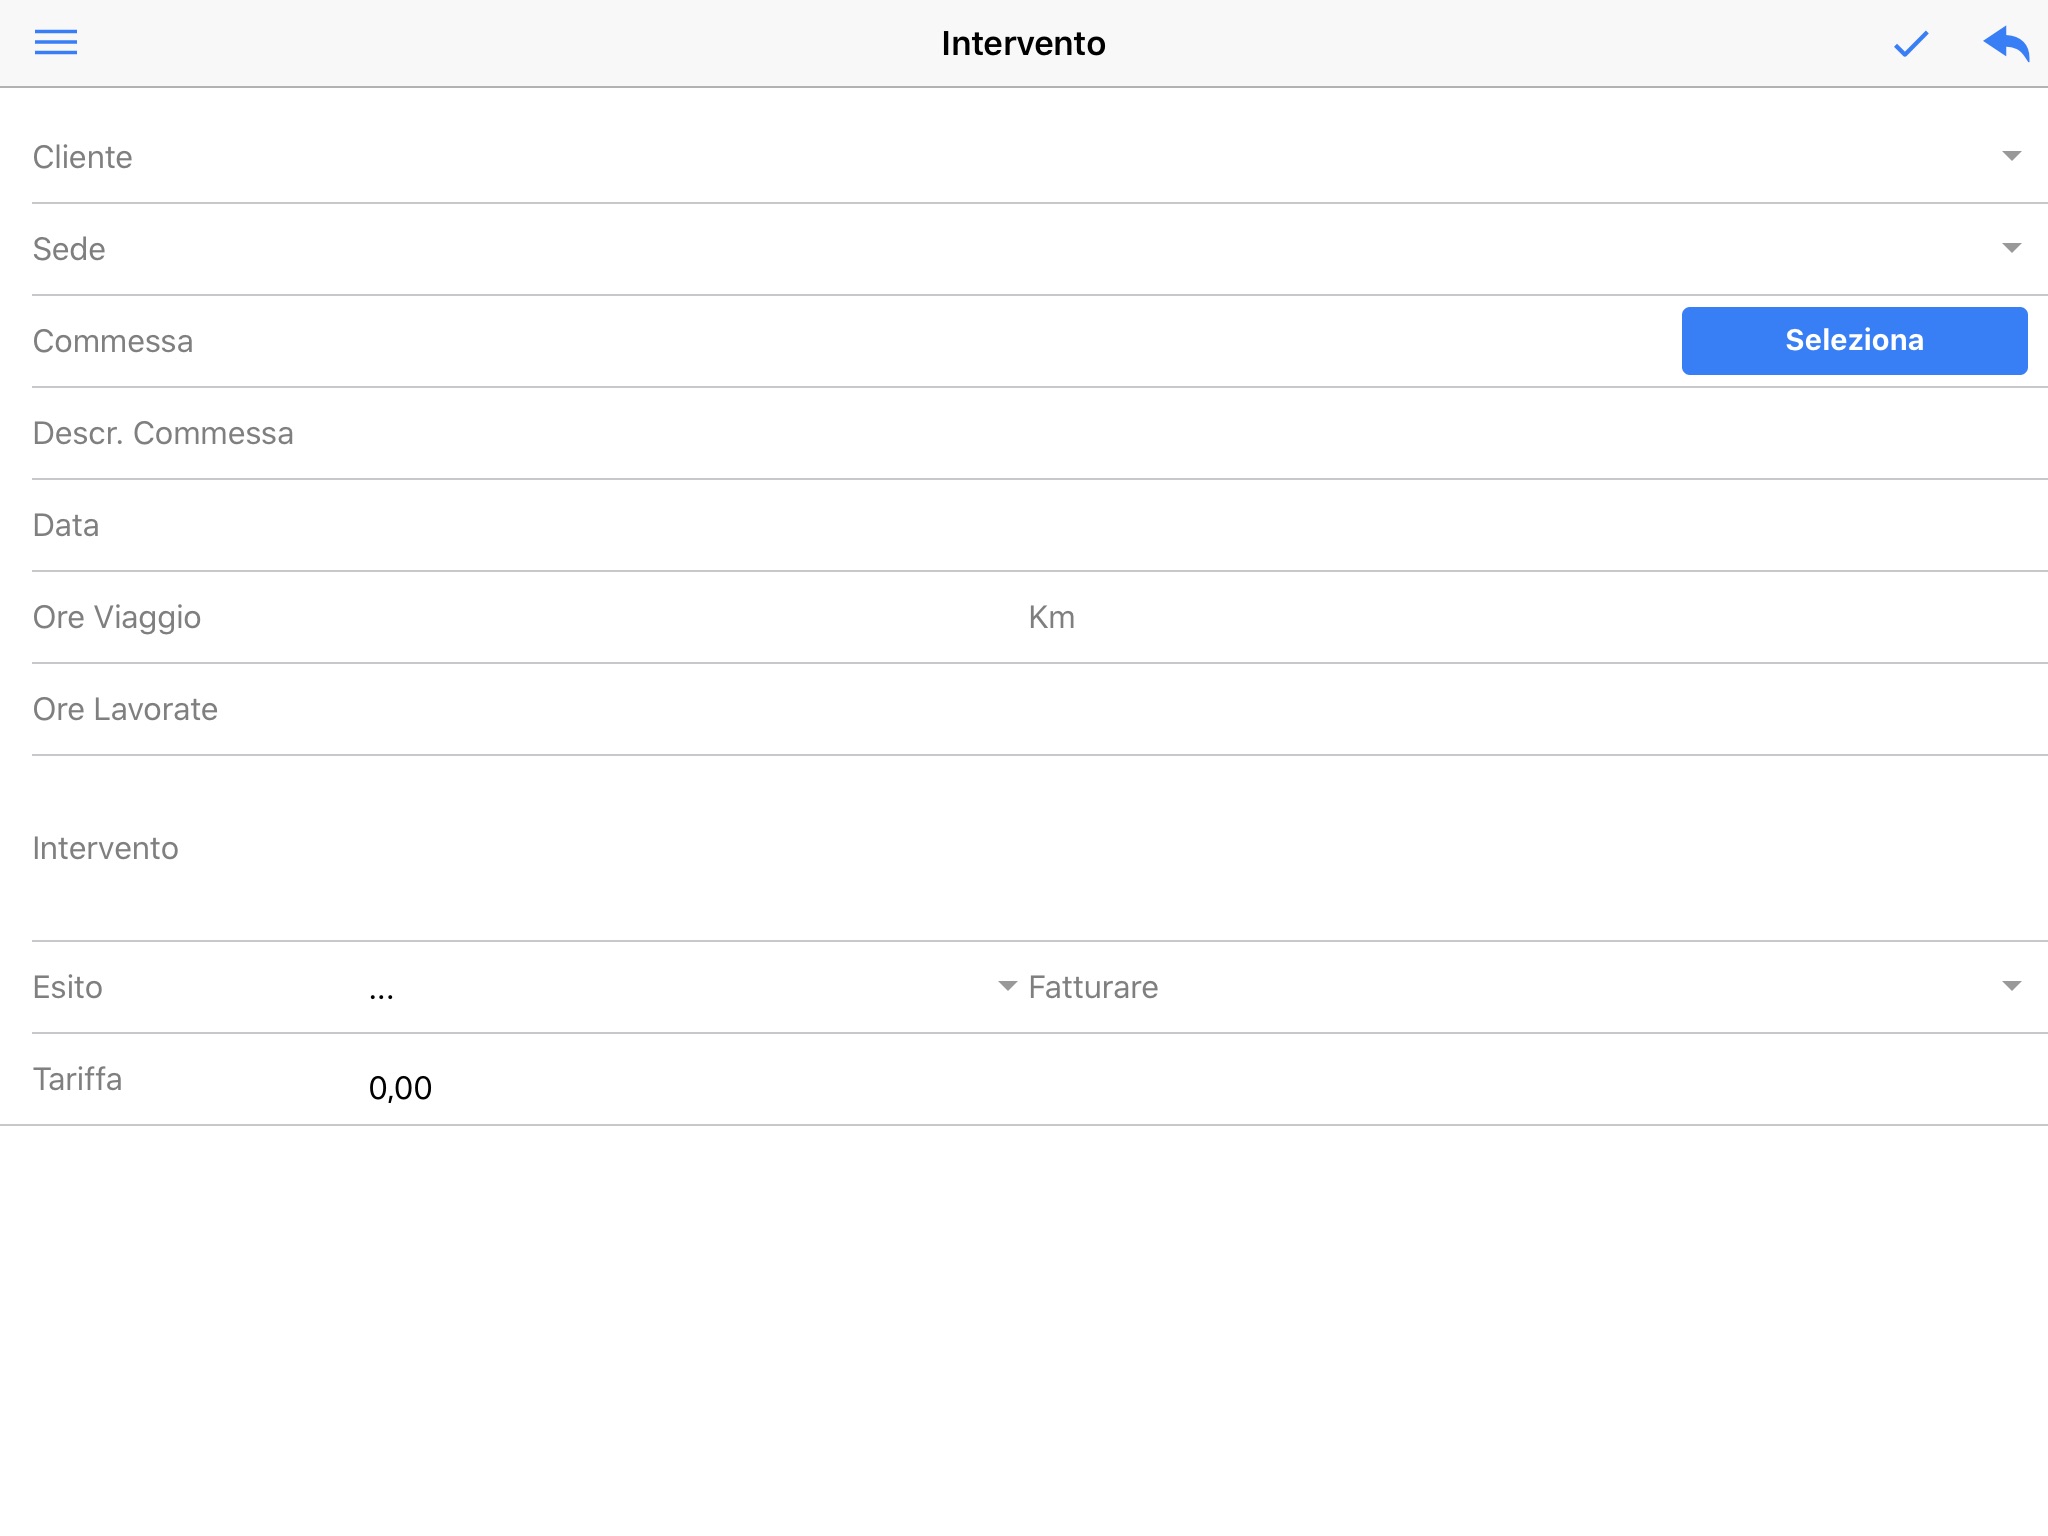Click the Intervento page title
Viewport: 2048px width, 1536px height.
click(1023, 43)
